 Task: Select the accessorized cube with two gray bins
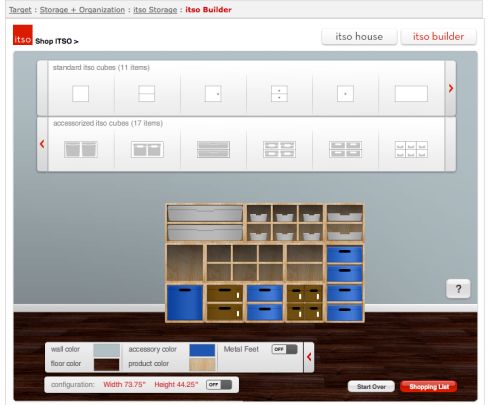click(81, 149)
